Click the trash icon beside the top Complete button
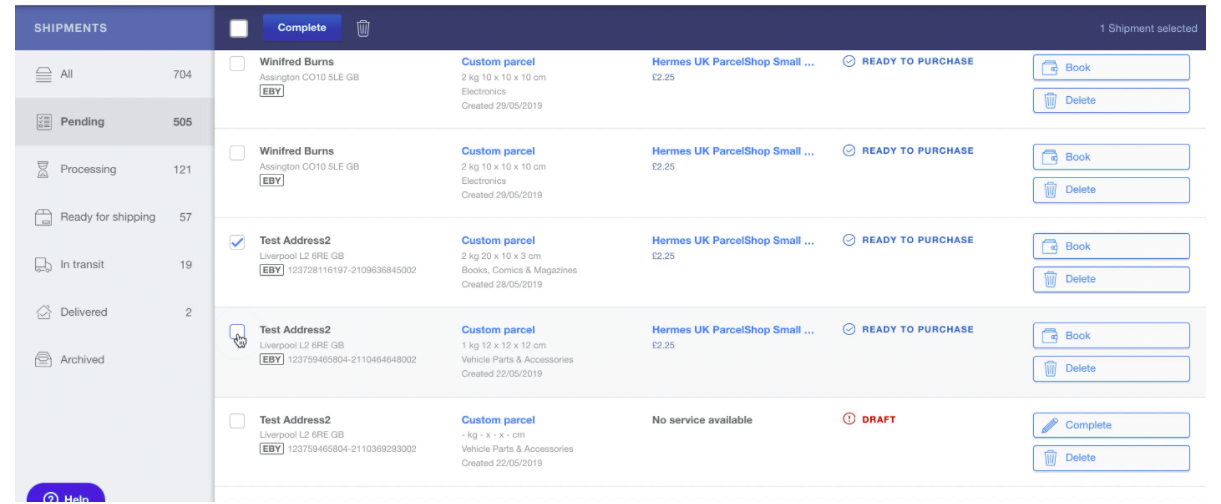The image size is (1221, 504). click(x=364, y=28)
